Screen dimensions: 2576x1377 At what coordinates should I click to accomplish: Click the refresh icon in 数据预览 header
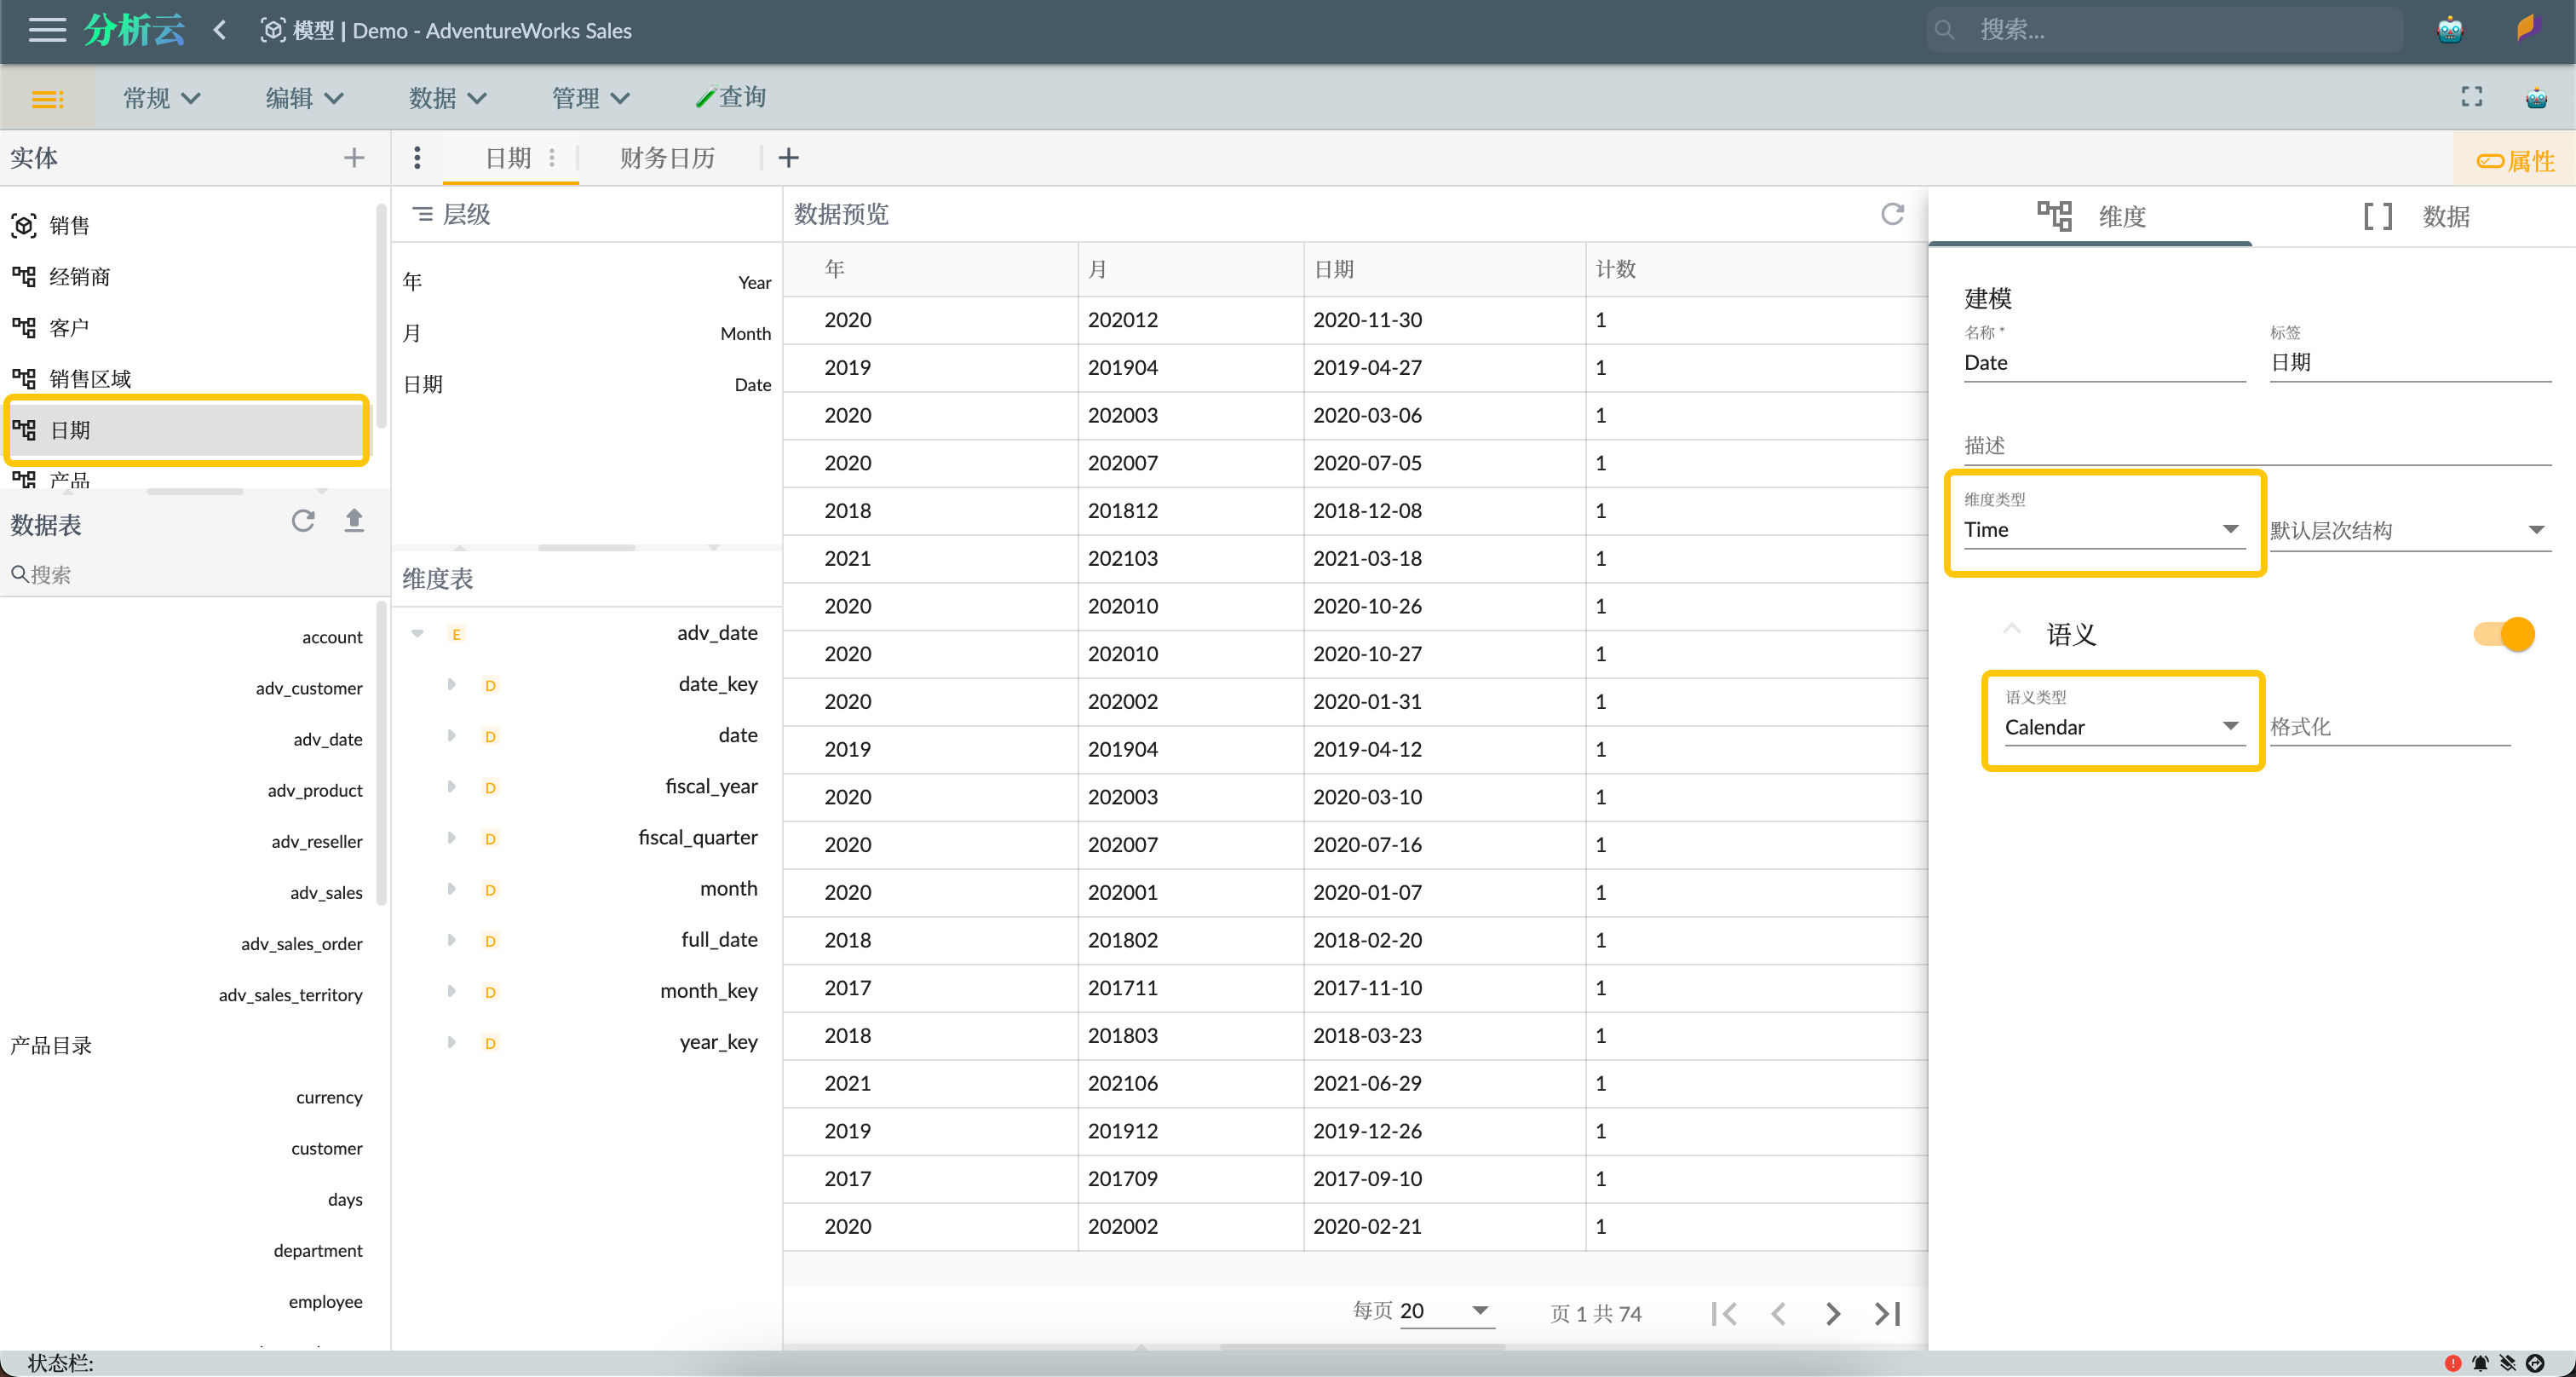click(x=1892, y=214)
